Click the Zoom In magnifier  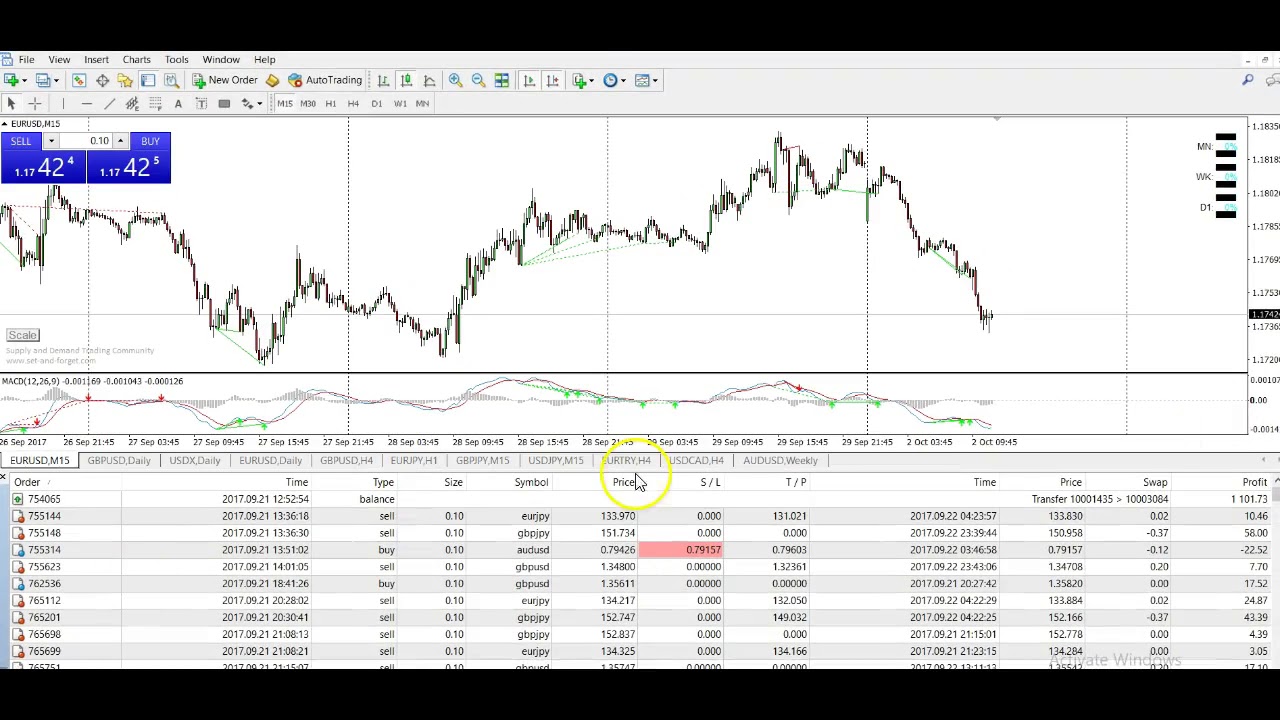[455, 80]
